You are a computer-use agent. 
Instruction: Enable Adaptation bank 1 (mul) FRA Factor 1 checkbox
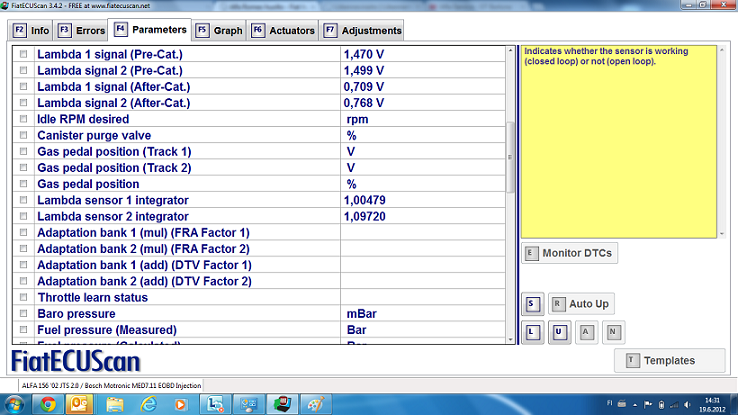click(x=24, y=232)
